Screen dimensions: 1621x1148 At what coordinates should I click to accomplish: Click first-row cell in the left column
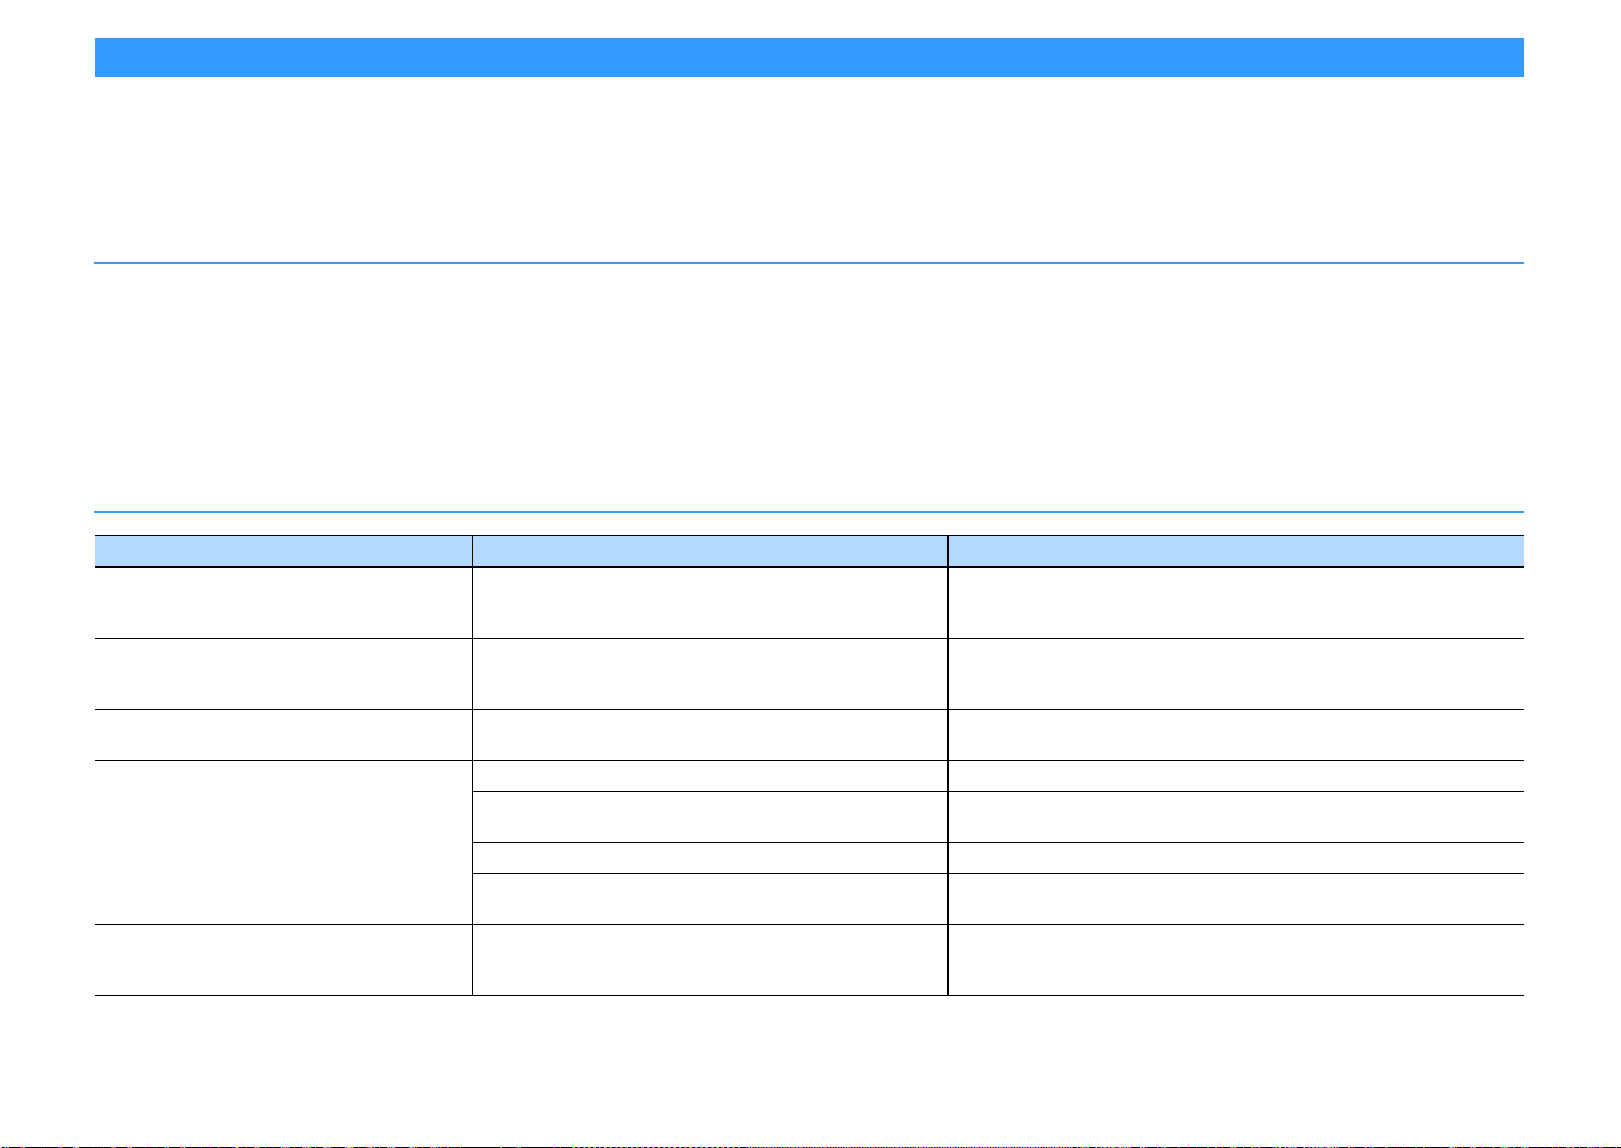(x=283, y=603)
